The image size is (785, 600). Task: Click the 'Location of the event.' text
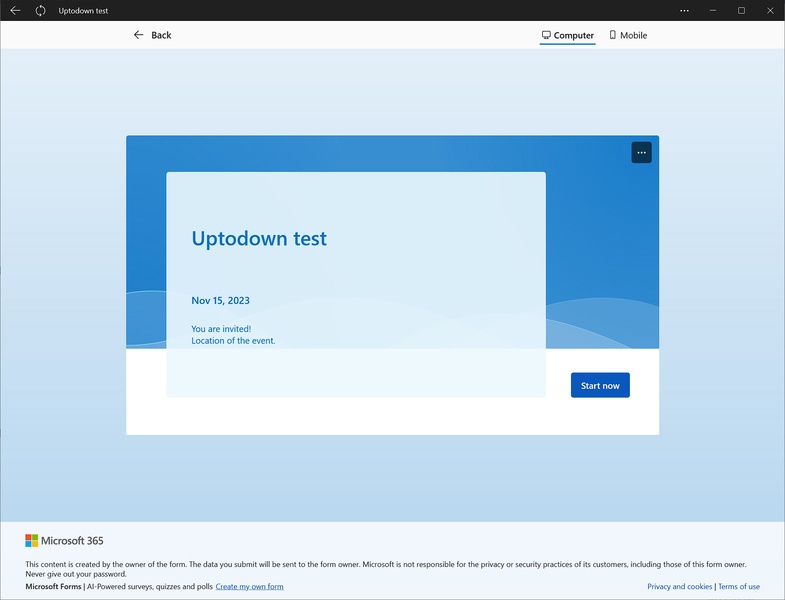[233, 341]
